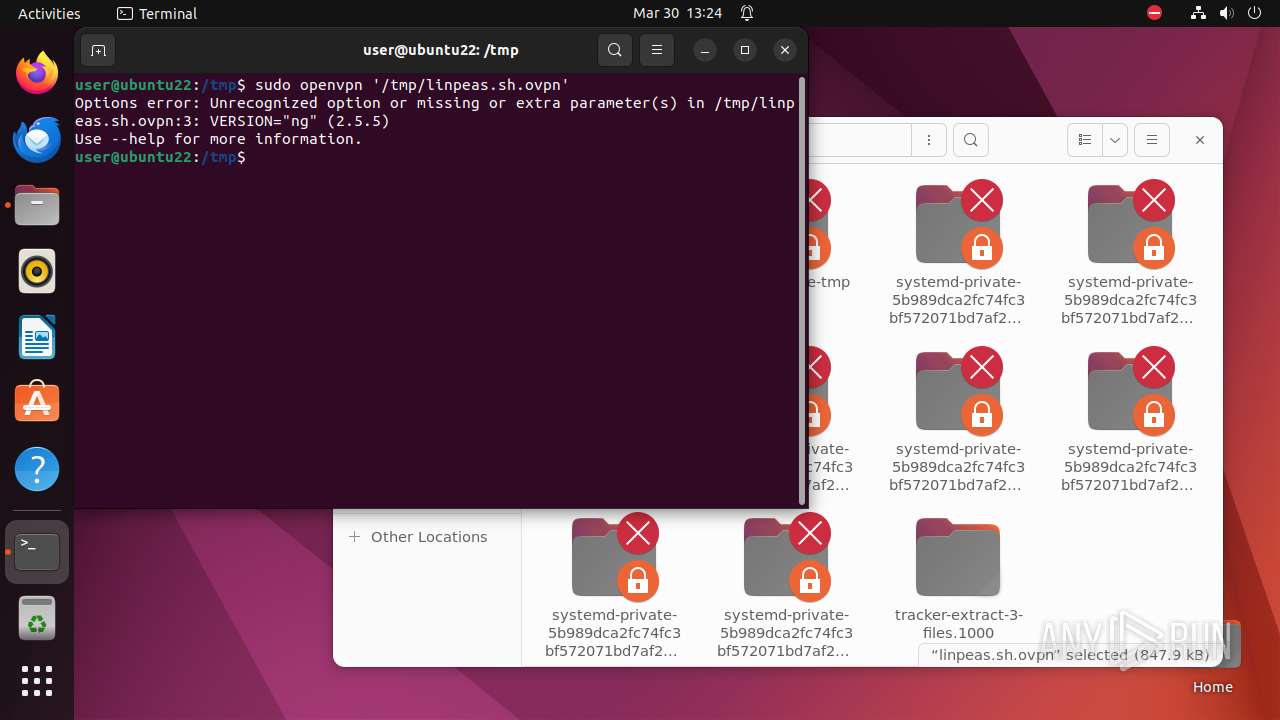The height and width of the screenshot is (720, 1280).
Task: Close the Files window
Action: [x=1200, y=140]
